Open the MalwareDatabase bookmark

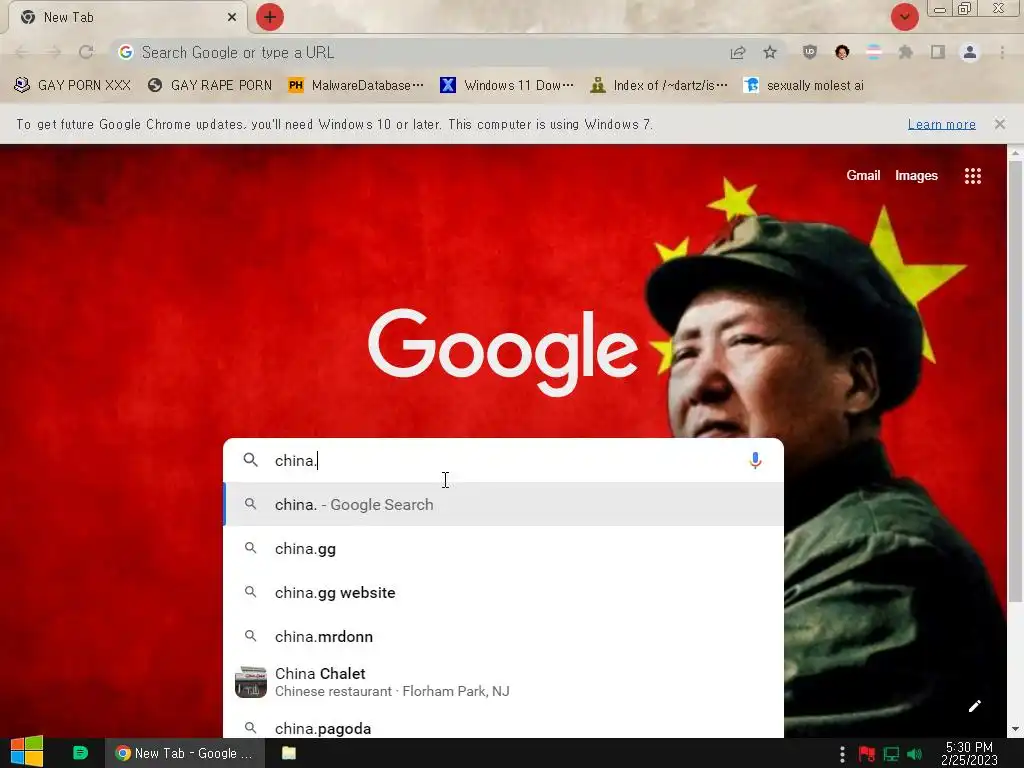[x=356, y=86]
